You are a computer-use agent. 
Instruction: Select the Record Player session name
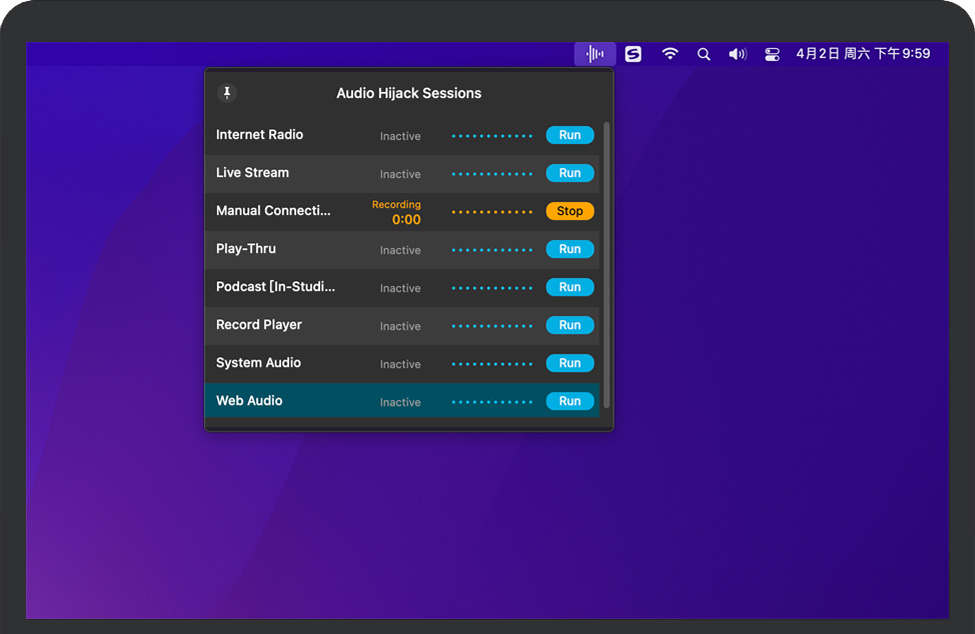[x=259, y=325]
